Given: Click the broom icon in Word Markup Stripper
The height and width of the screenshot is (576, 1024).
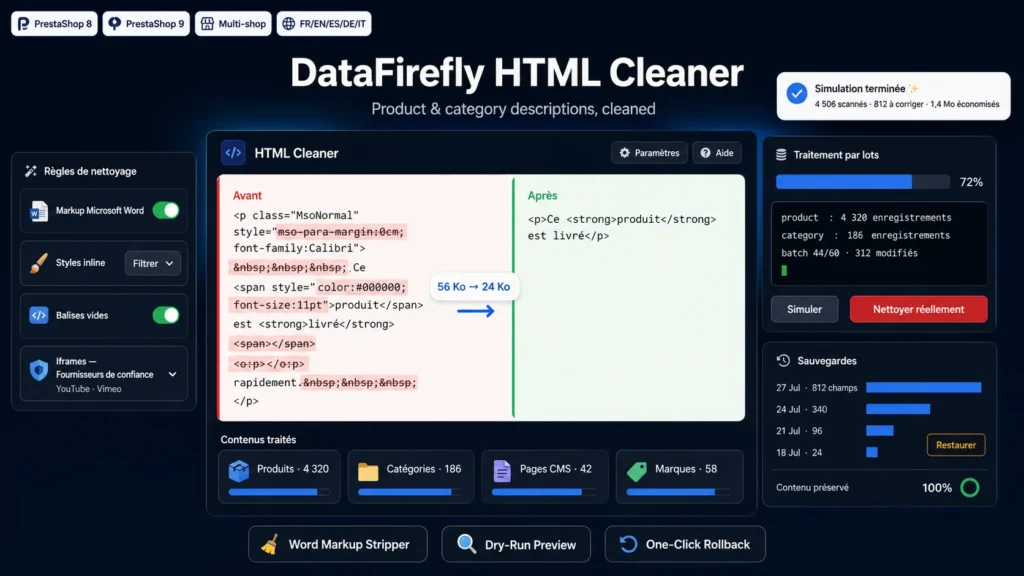Looking at the screenshot, I should click(x=270, y=545).
